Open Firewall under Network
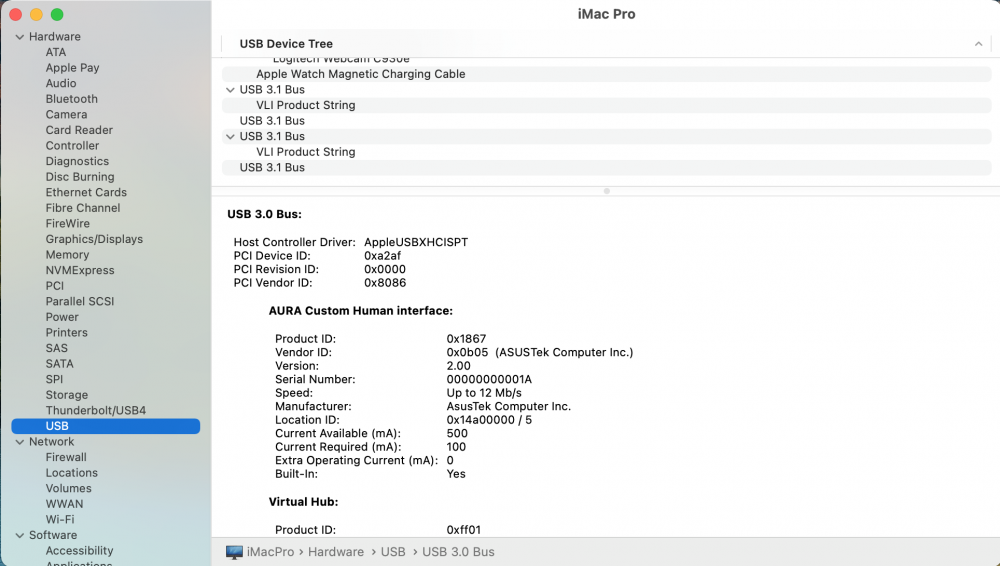The image size is (1000, 566). [66, 458]
